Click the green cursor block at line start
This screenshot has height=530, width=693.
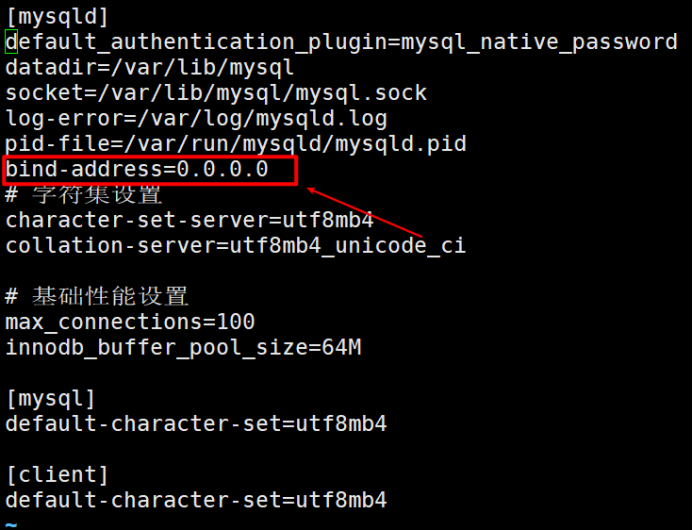pyautogui.click(x=11, y=42)
